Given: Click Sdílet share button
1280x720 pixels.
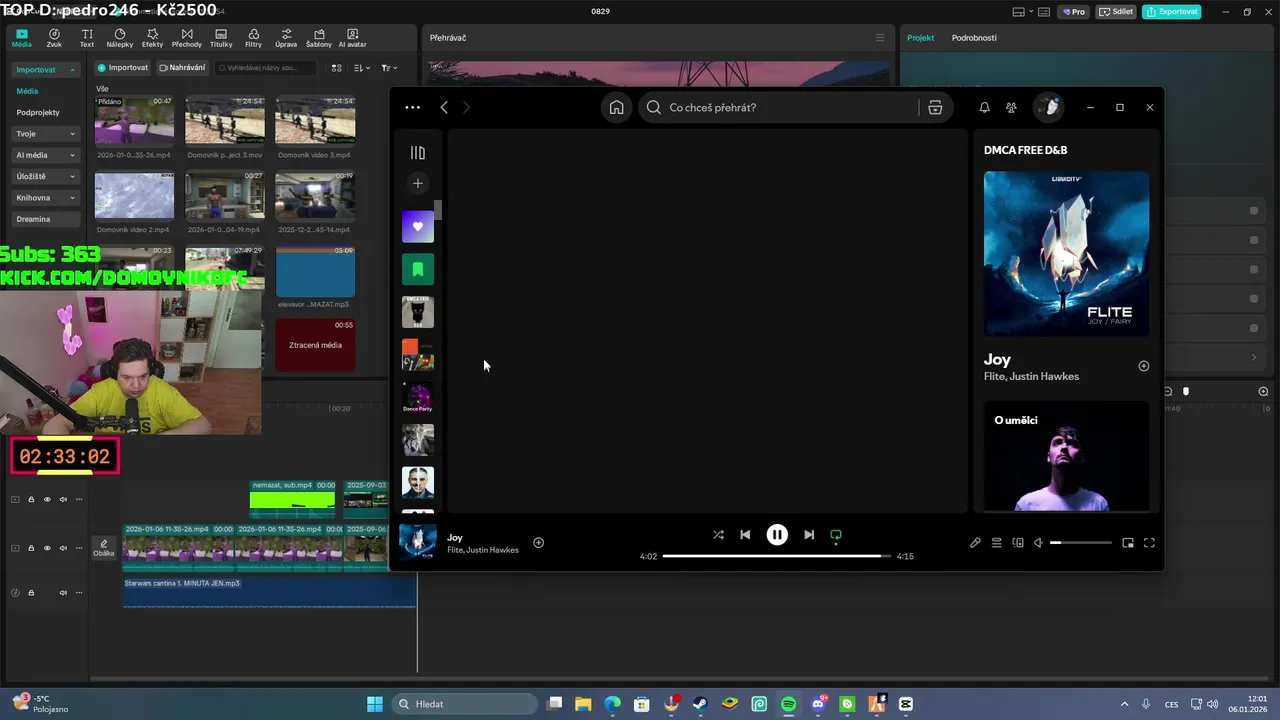Looking at the screenshot, I should (1116, 12).
